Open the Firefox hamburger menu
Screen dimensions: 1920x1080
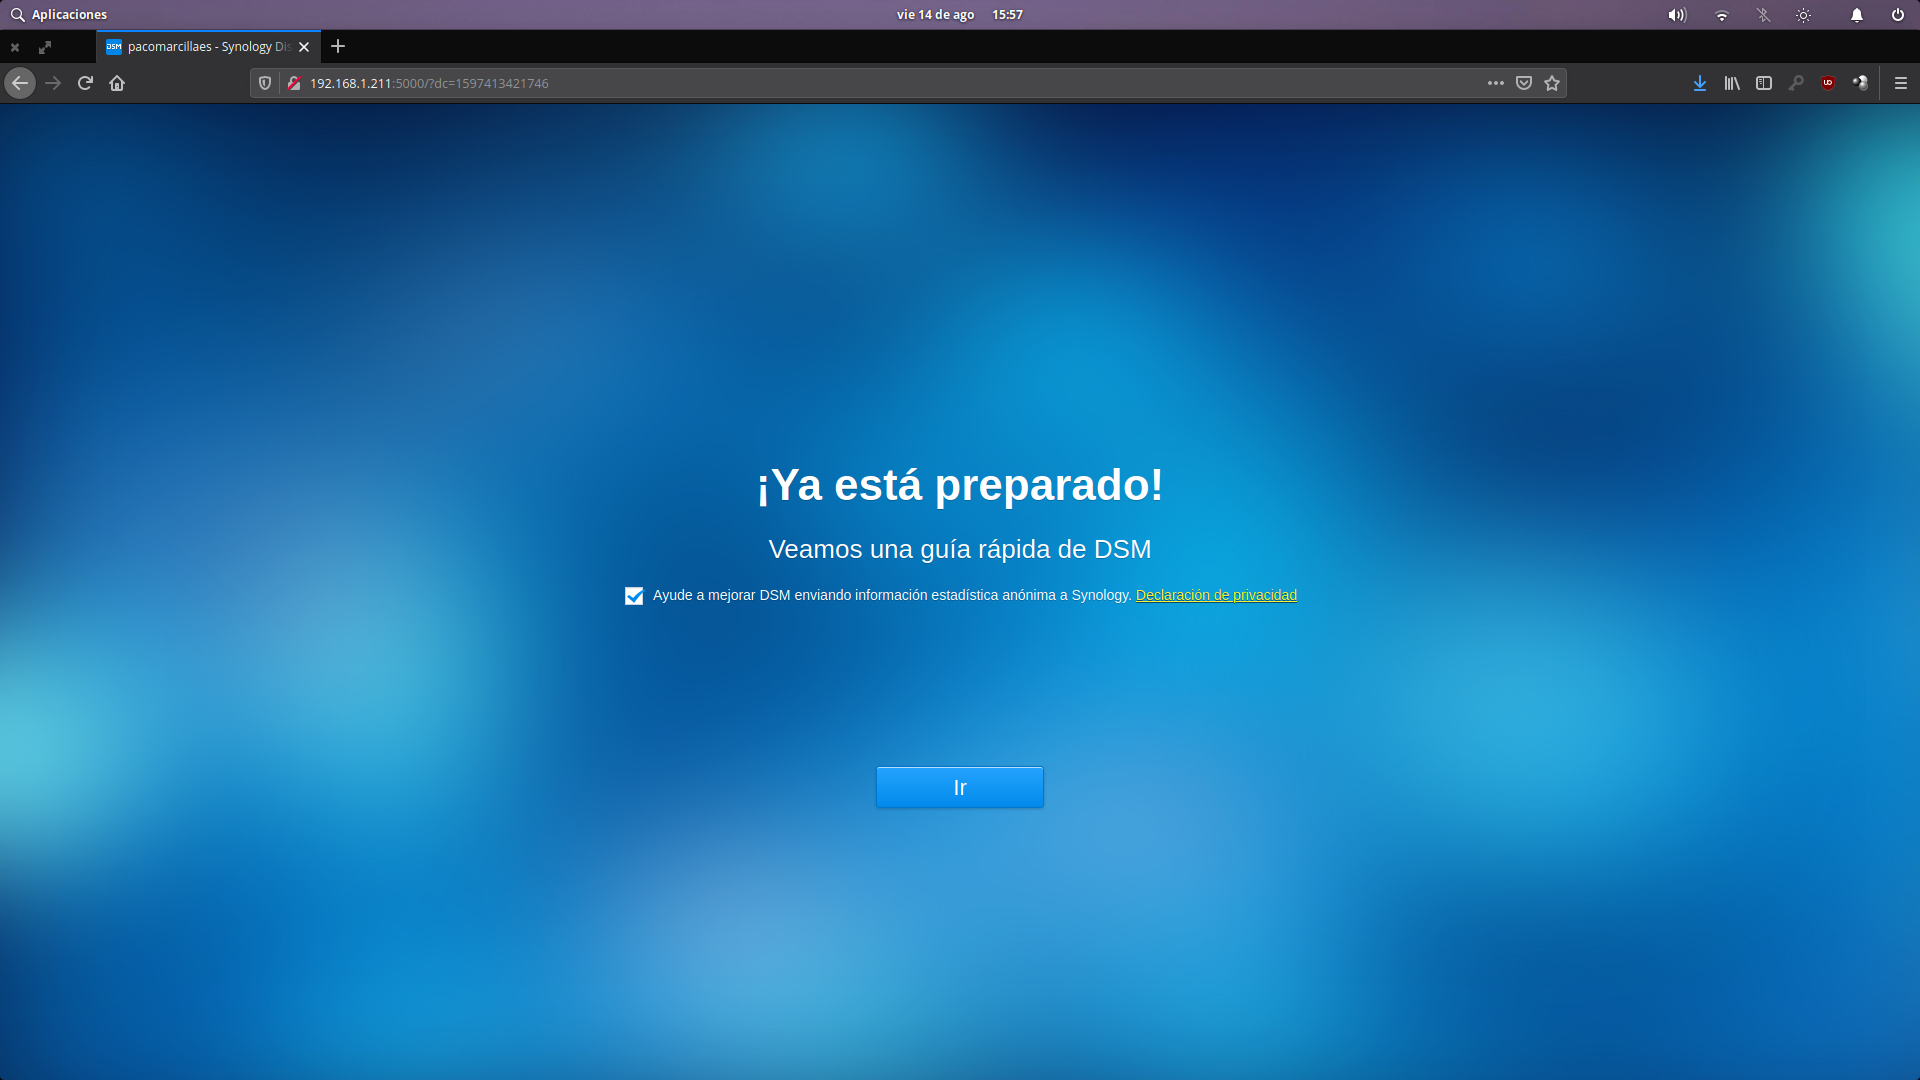pyautogui.click(x=1900, y=84)
